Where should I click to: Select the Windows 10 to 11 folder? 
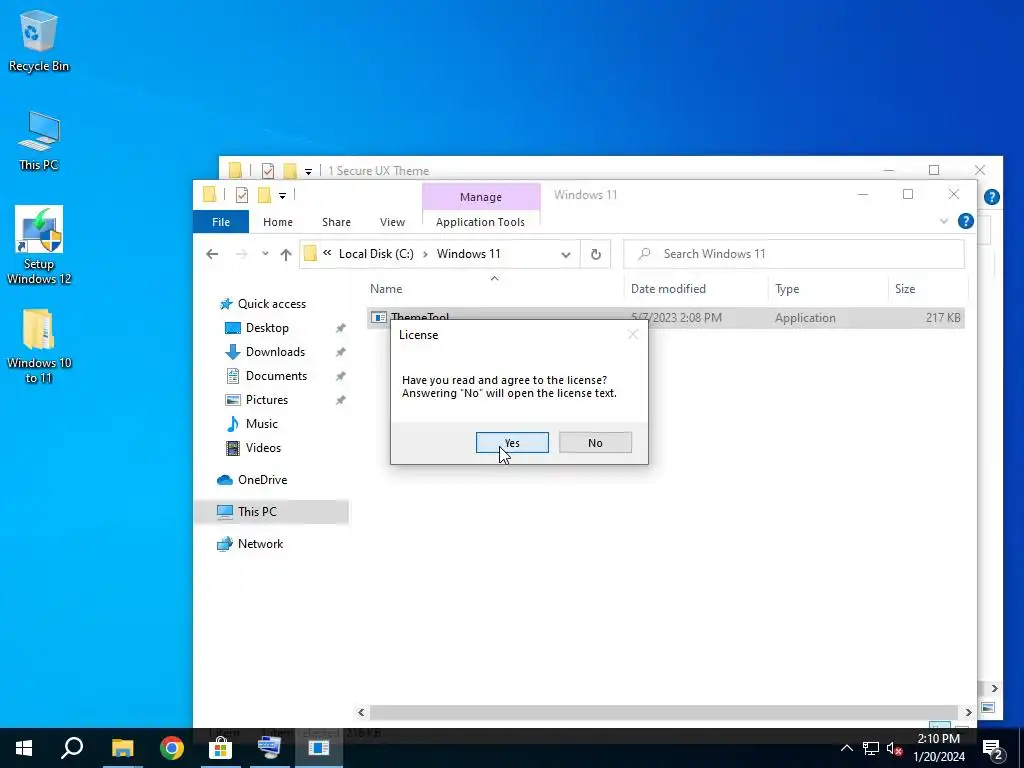pos(39,345)
